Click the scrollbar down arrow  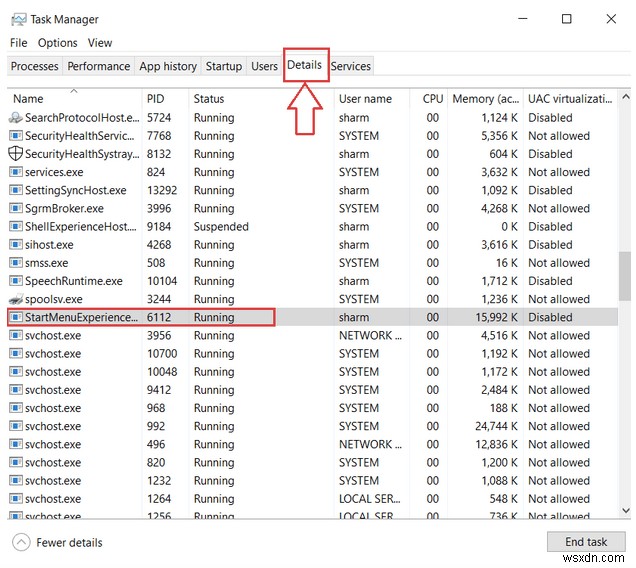(625, 510)
